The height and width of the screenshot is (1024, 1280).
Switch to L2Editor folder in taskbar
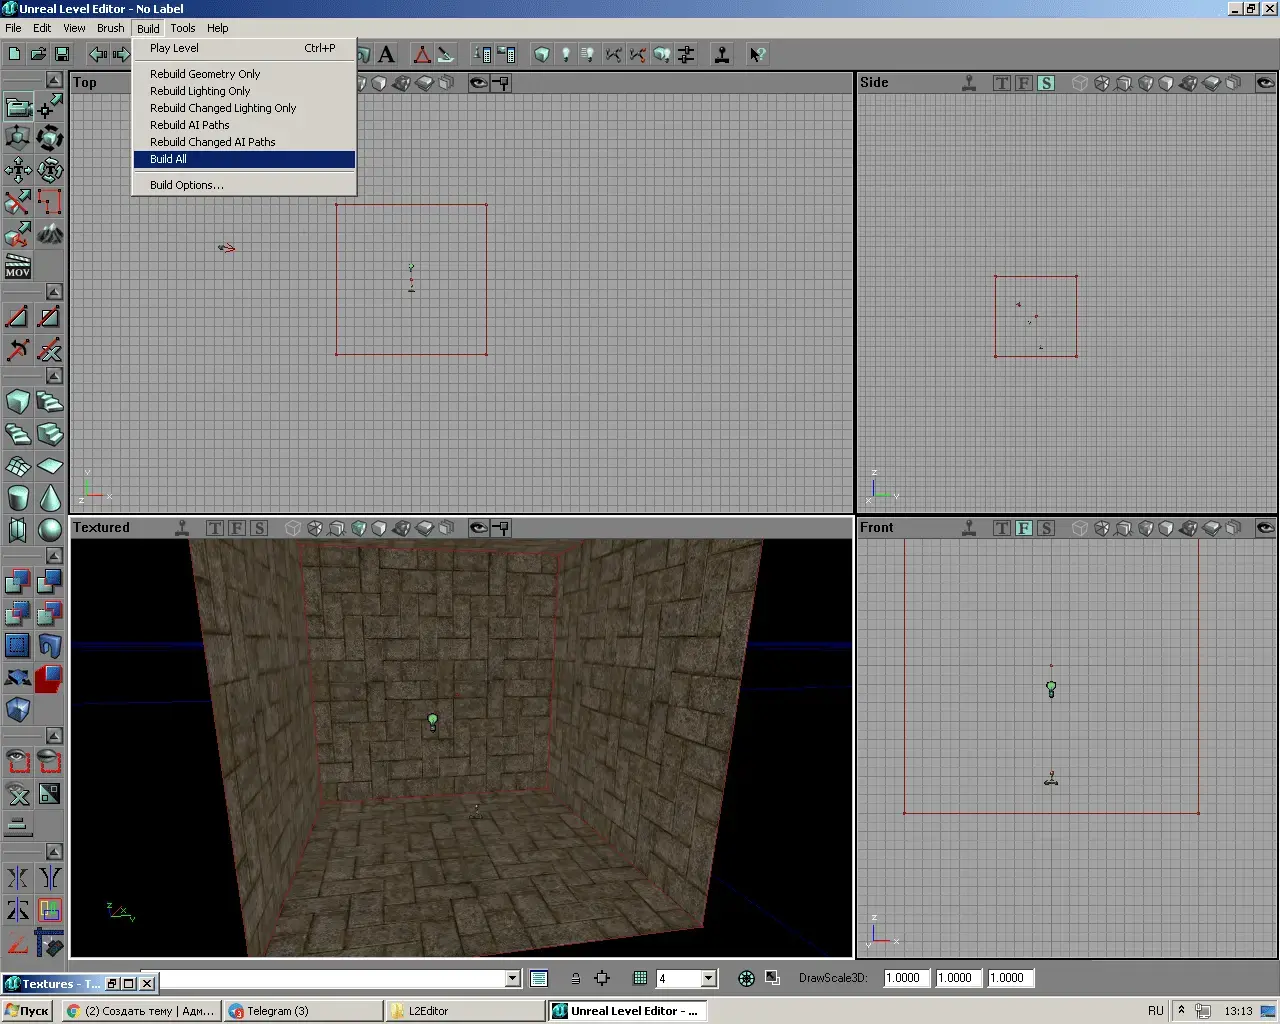(x=465, y=1011)
